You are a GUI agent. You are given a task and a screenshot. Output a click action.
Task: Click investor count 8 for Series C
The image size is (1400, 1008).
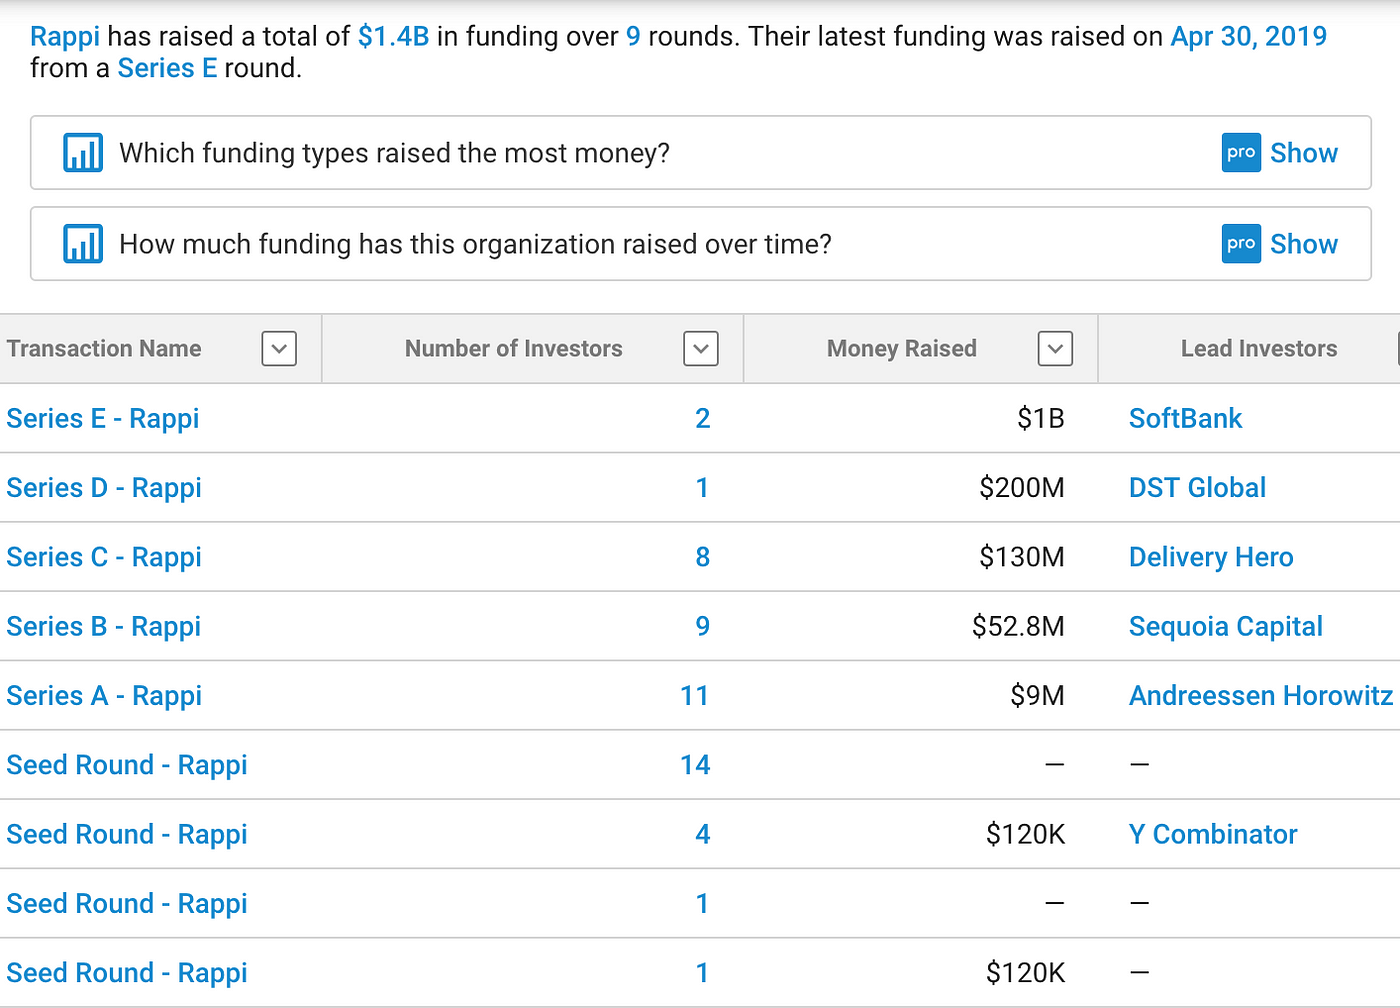(703, 556)
